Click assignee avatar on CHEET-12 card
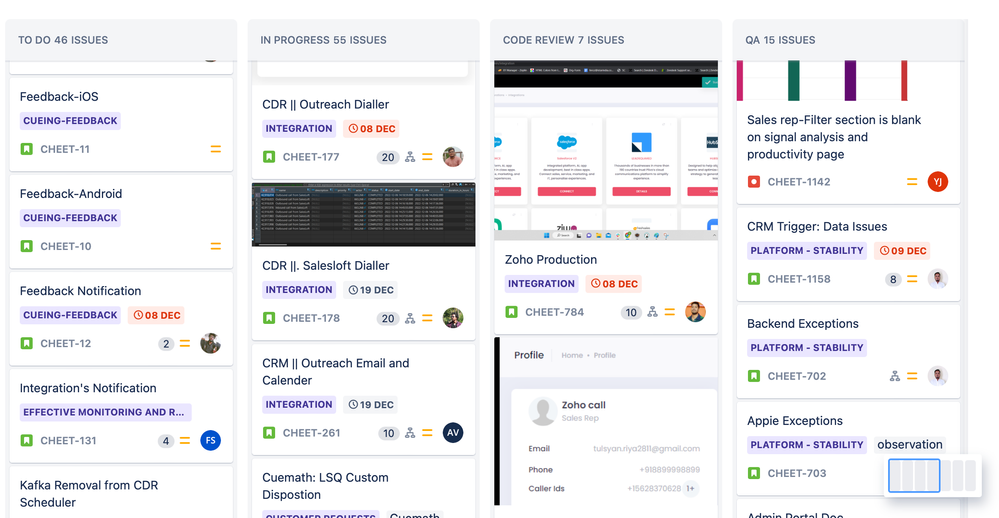 210,343
